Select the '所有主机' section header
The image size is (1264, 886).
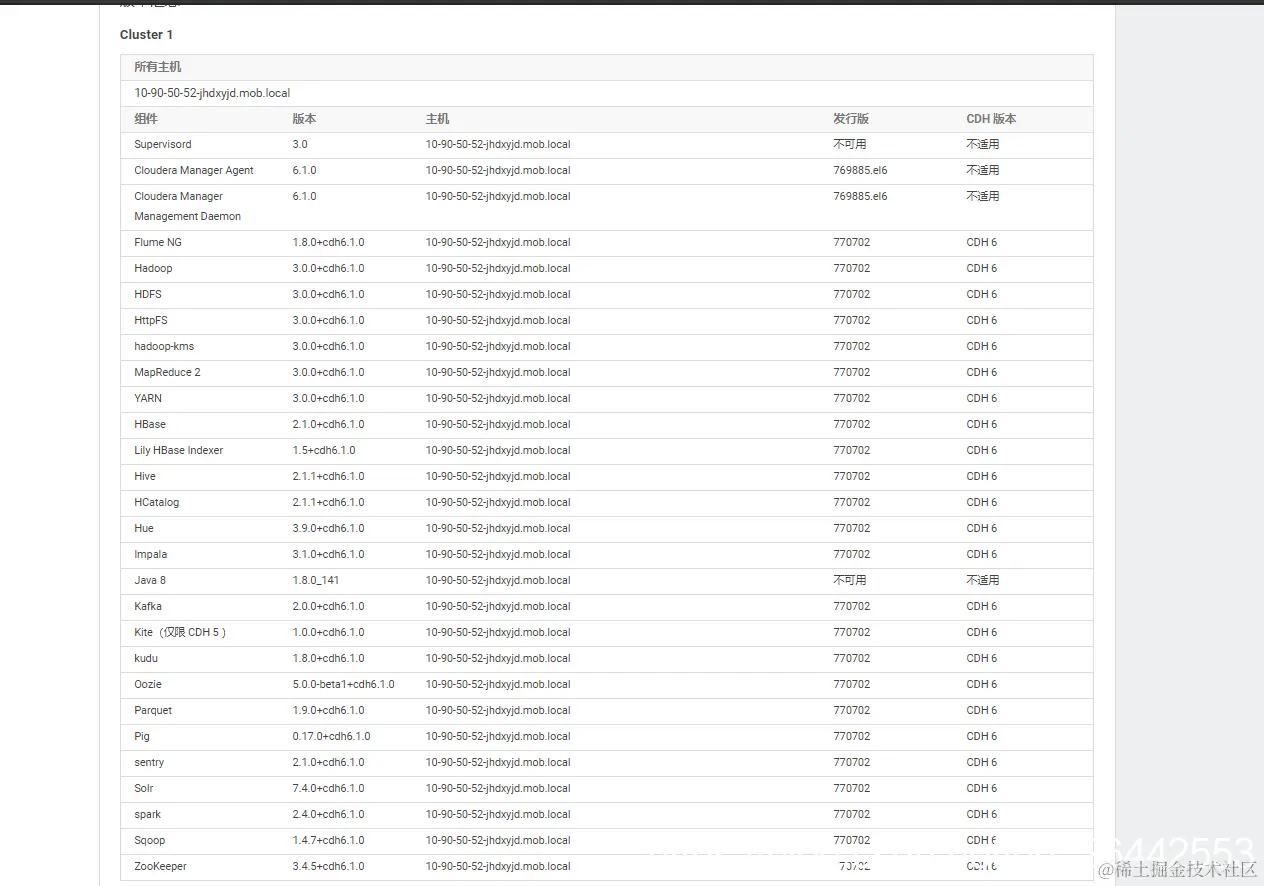(158, 67)
